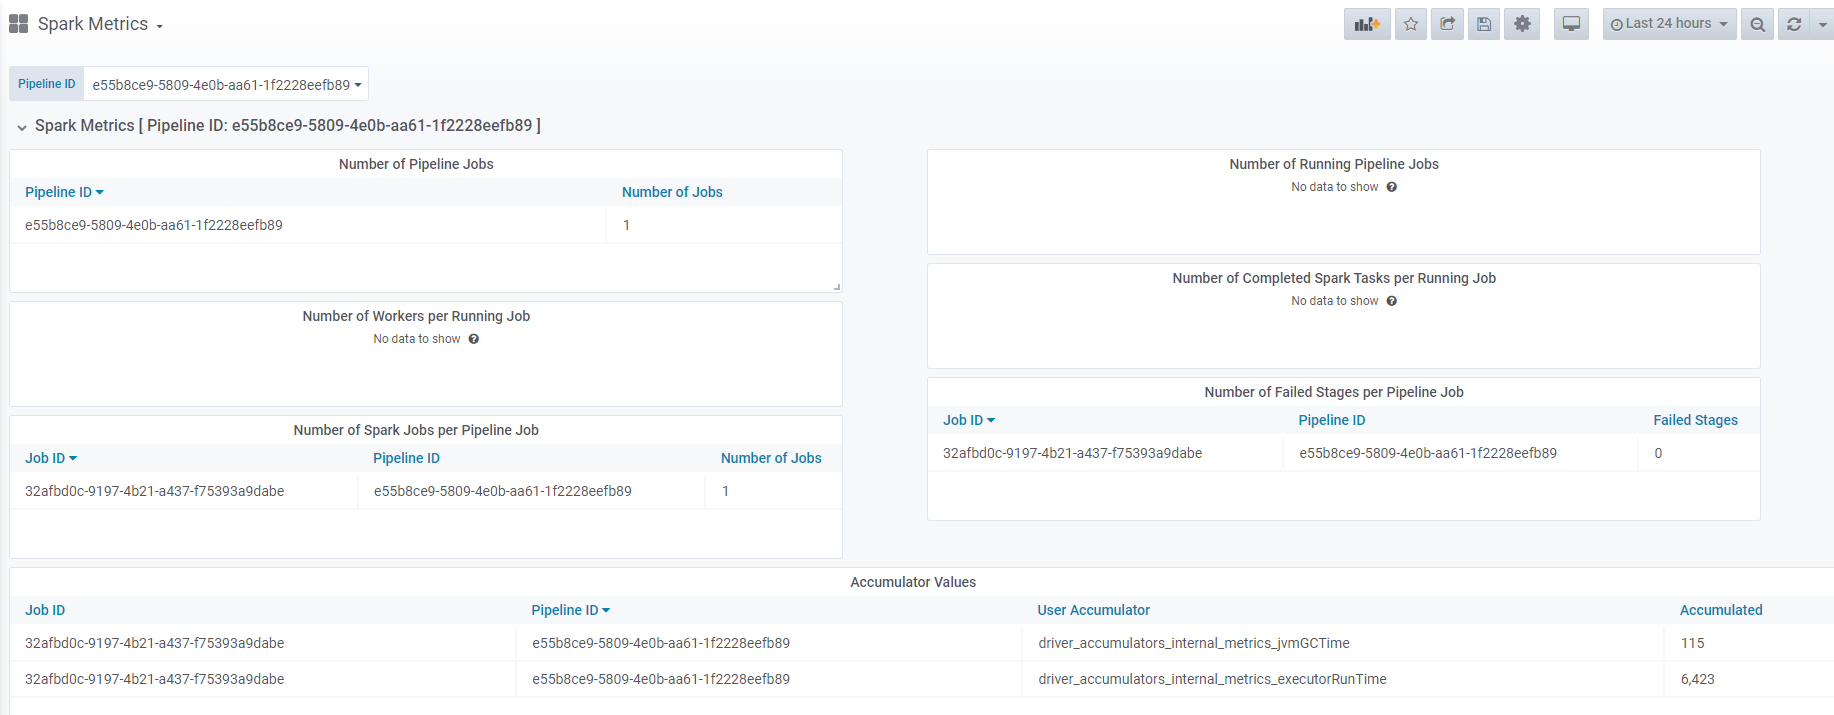The image size is (1834, 715).
Task: Grab Pipeline Jobs panel resize handle
Action: point(837,287)
